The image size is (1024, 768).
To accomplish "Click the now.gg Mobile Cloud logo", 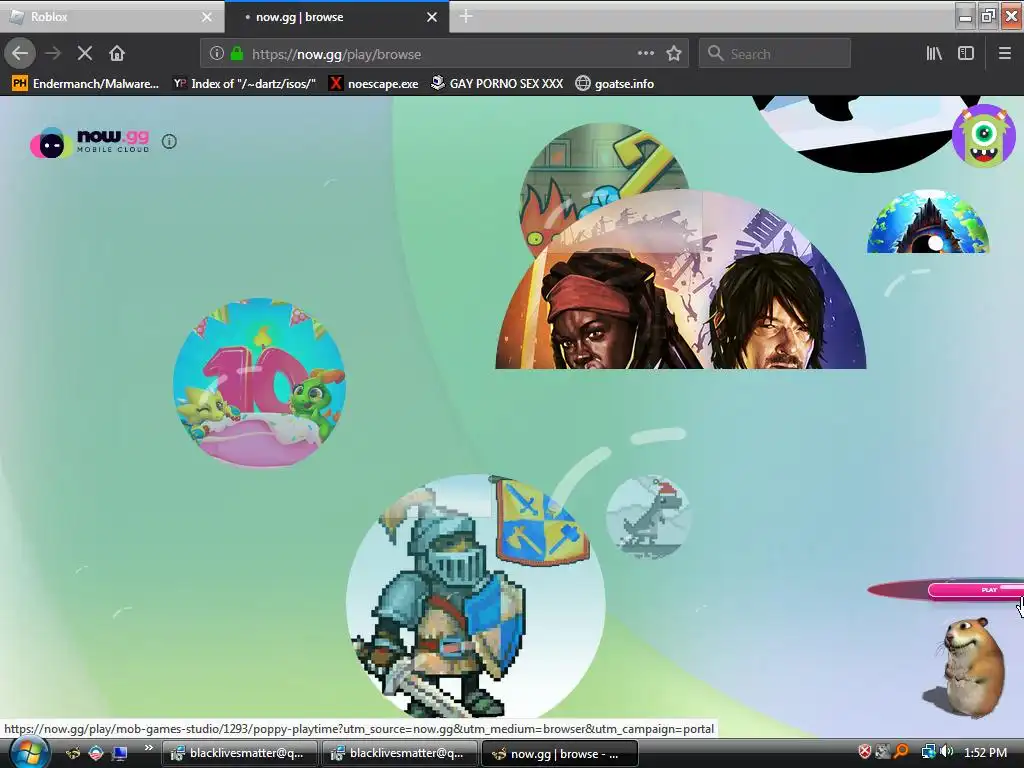I will coord(90,142).
